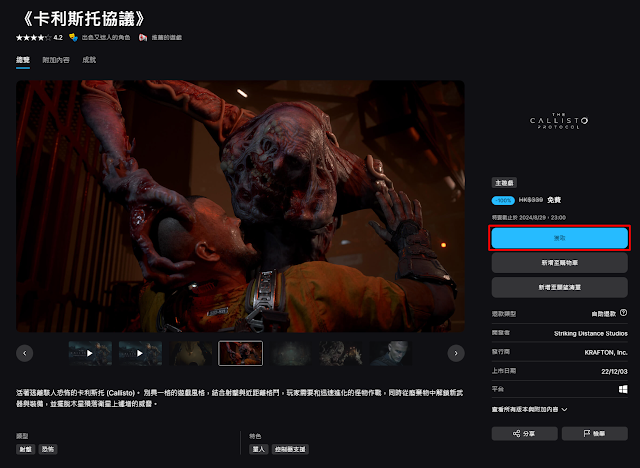Click the 分享 share button
The image size is (640, 468).
(x=524, y=433)
